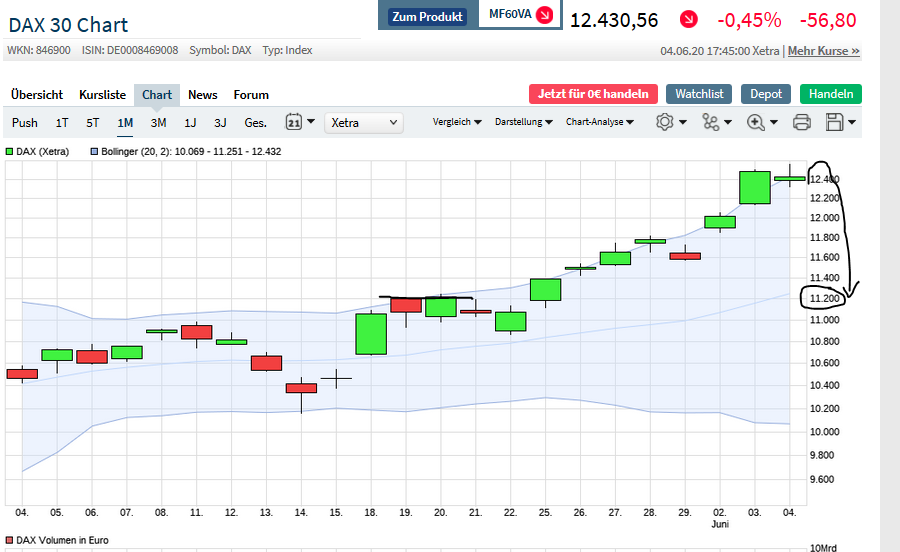The image size is (900, 552).
Task: Follow the Mehr Kurse link
Action: click(823, 51)
